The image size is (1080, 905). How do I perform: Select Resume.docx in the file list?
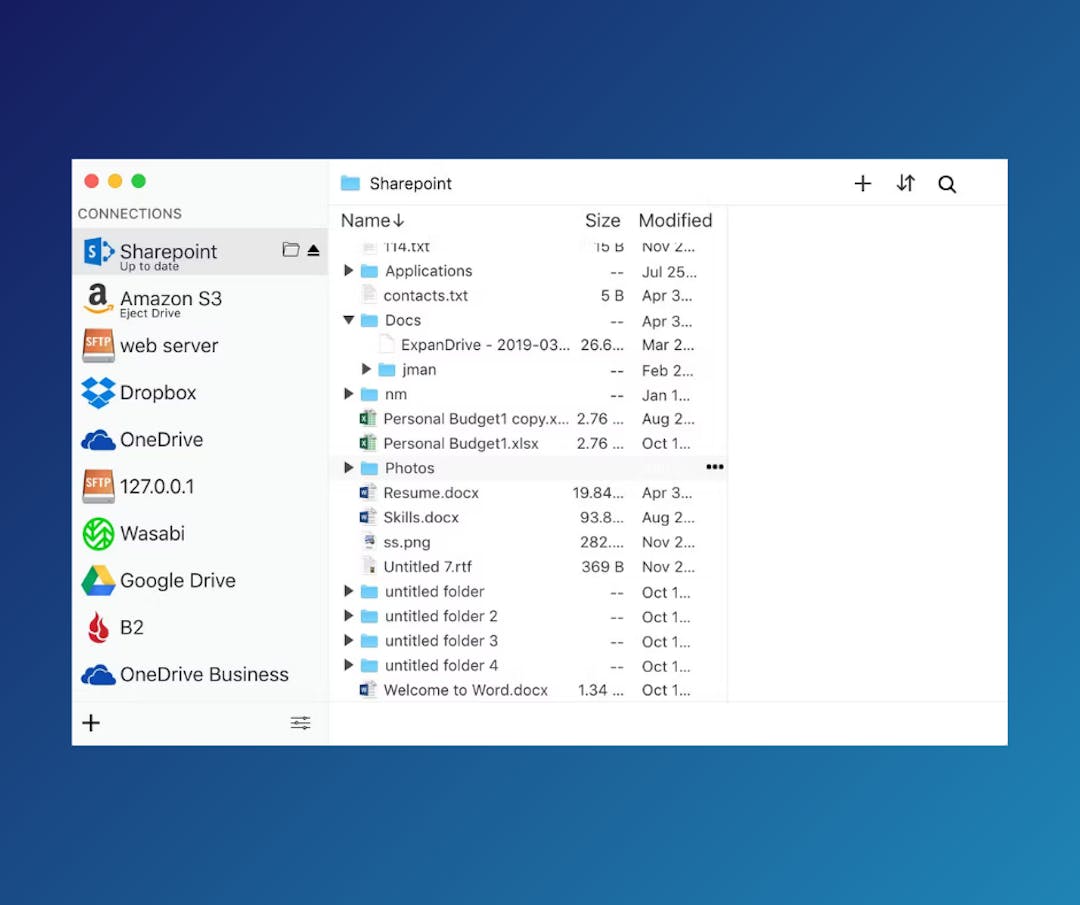431,492
